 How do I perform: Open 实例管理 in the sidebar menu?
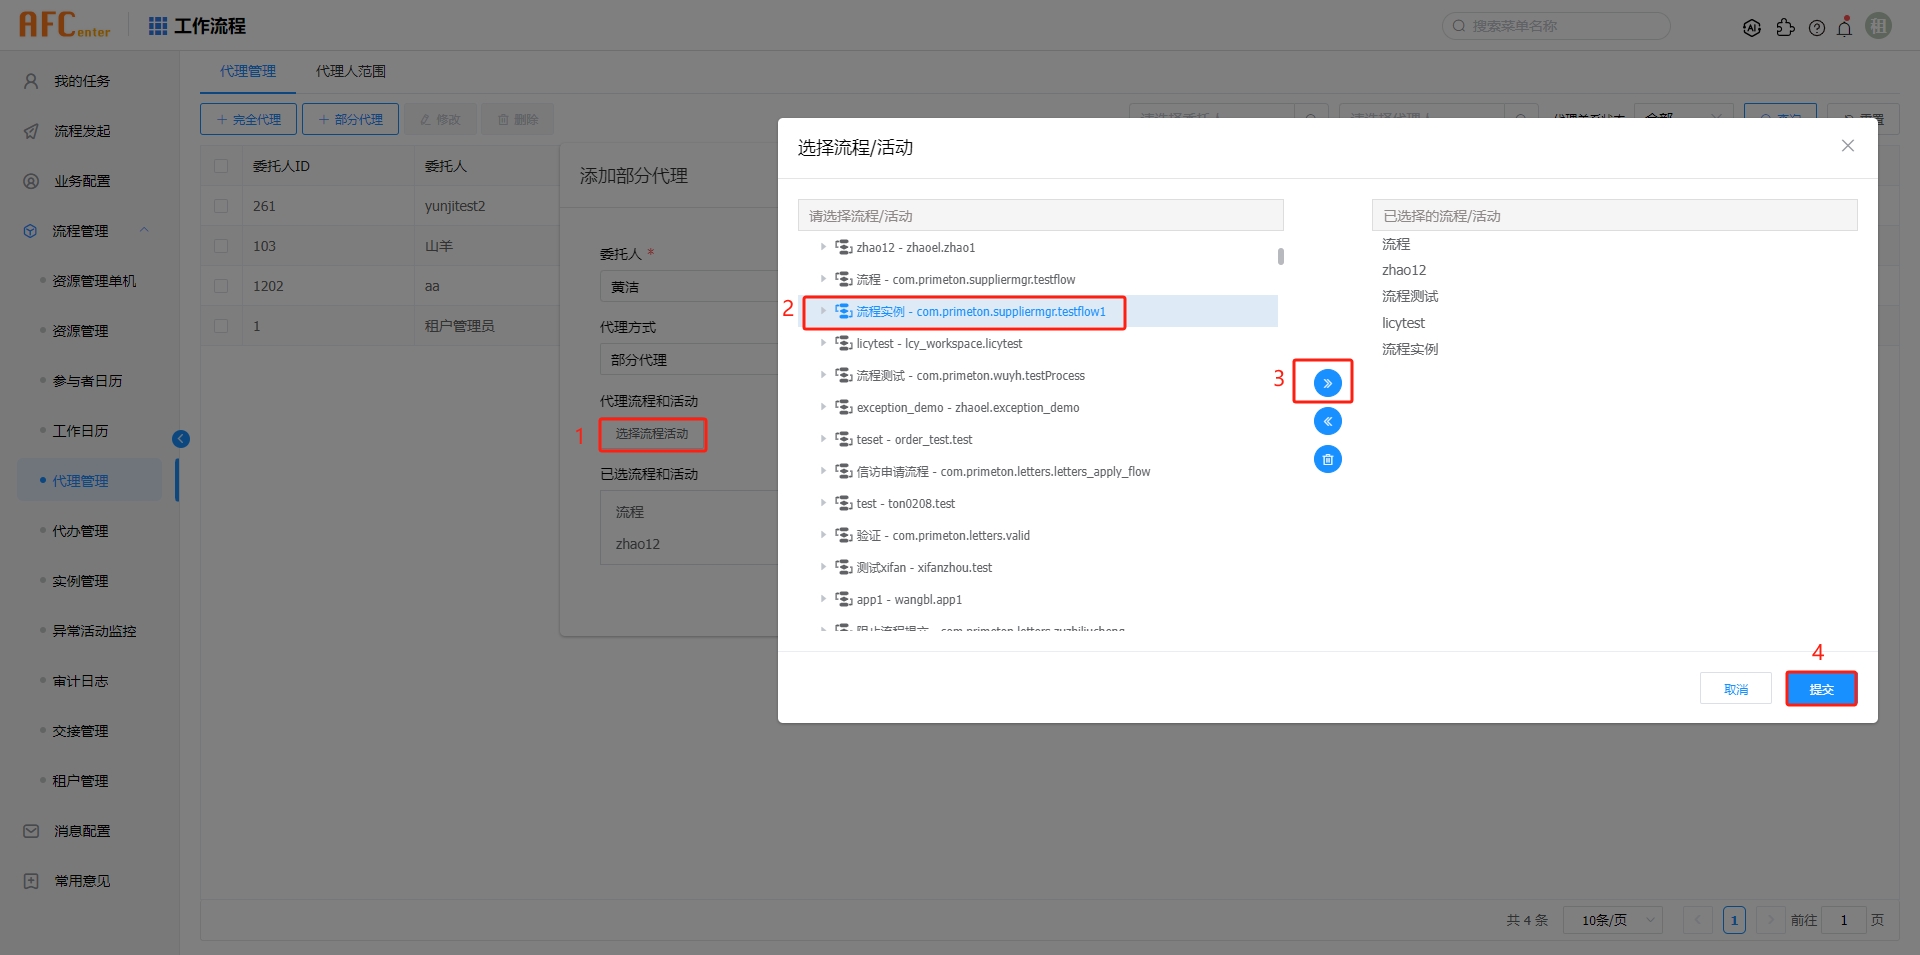click(80, 581)
